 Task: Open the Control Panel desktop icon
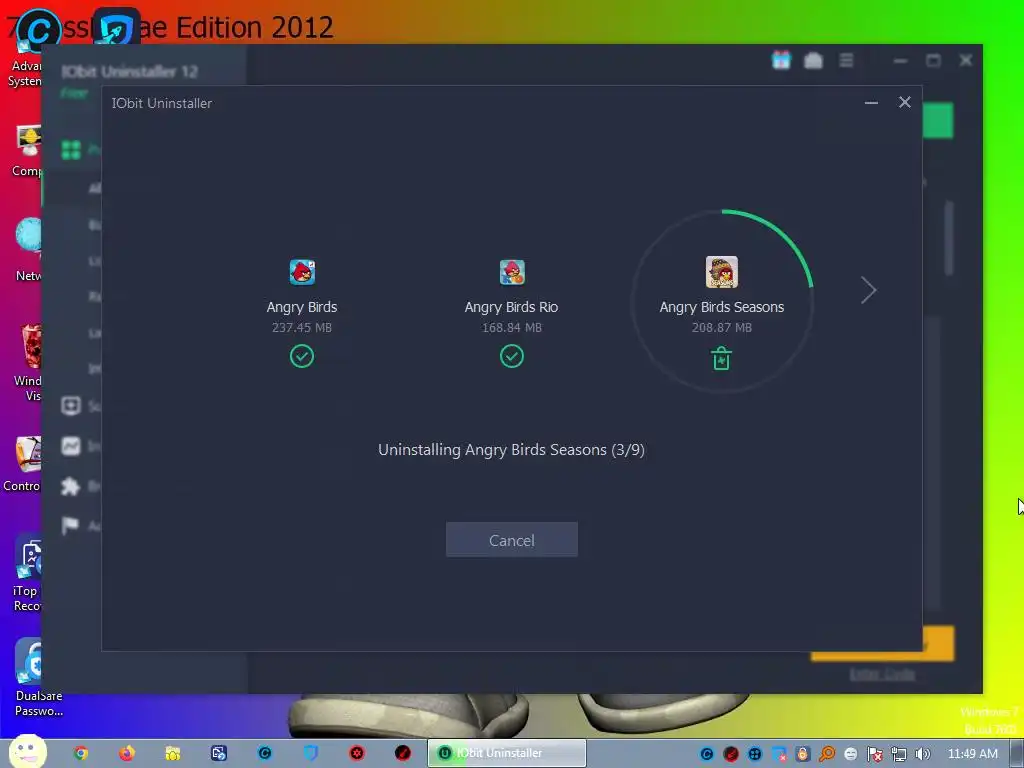pyautogui.click(x=22, y=464)
